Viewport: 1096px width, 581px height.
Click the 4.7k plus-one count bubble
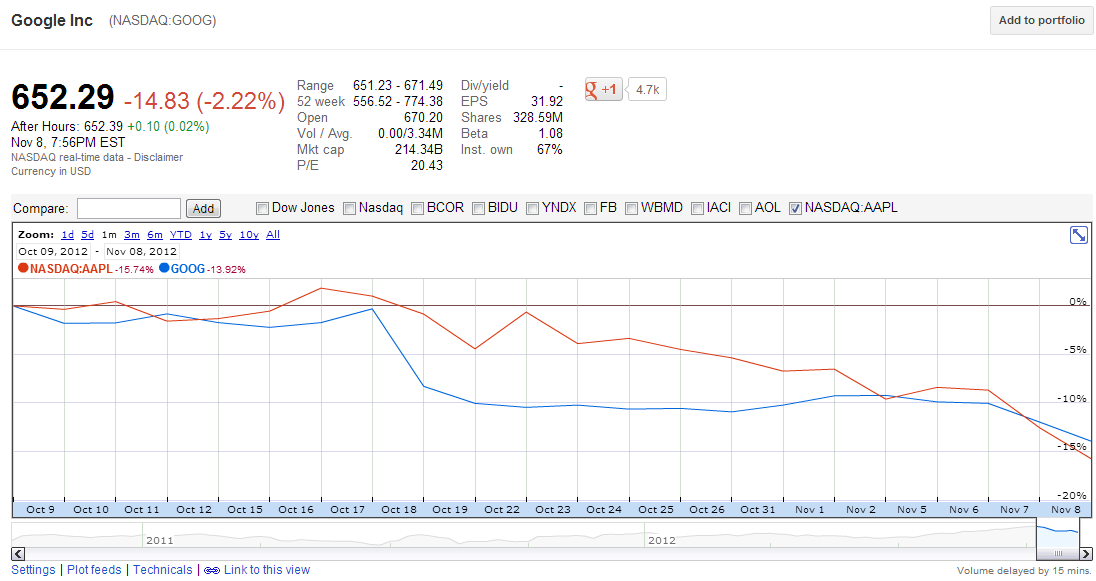(648, 89)
